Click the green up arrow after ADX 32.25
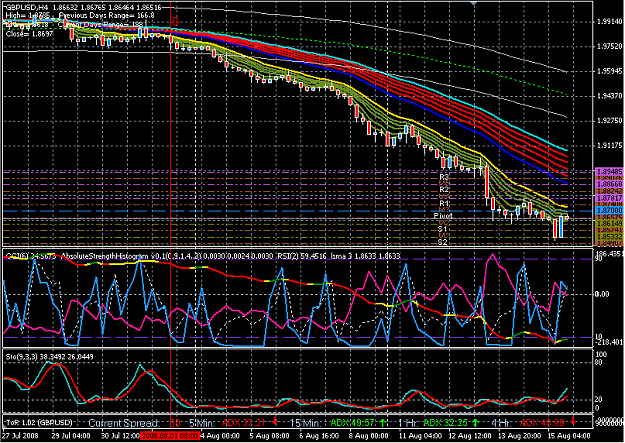The height and width of the screenshot is (443, 625). click(476, 421)
